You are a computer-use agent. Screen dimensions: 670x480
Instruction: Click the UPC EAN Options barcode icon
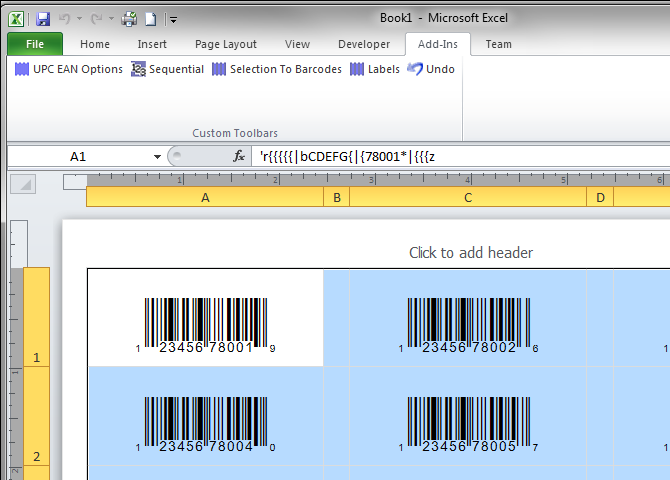22,69
